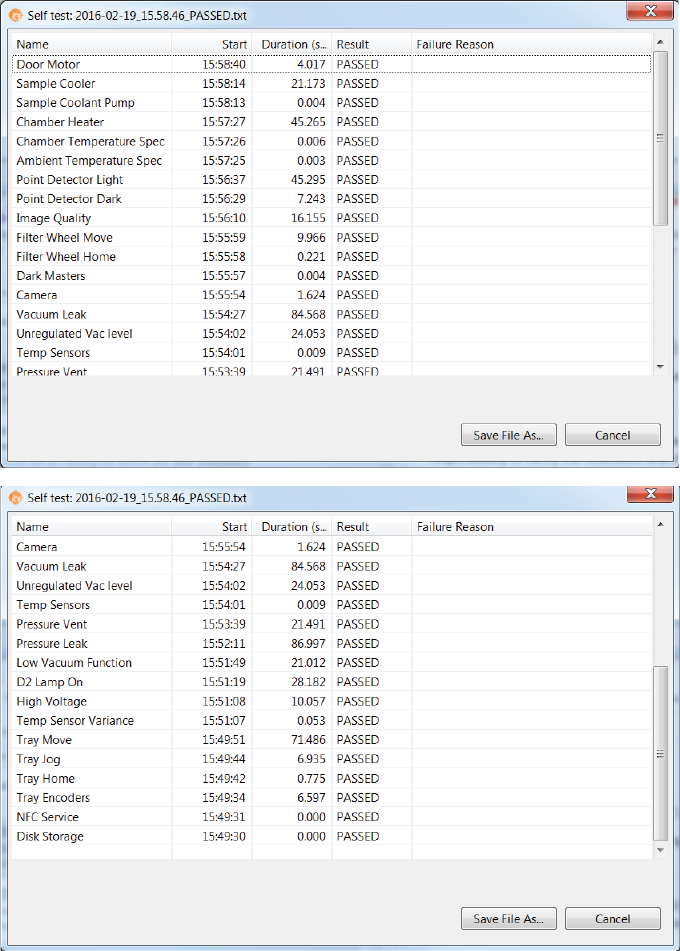Select the Sample Coolant Pump row
680x951 pixels.
point(331,102)
